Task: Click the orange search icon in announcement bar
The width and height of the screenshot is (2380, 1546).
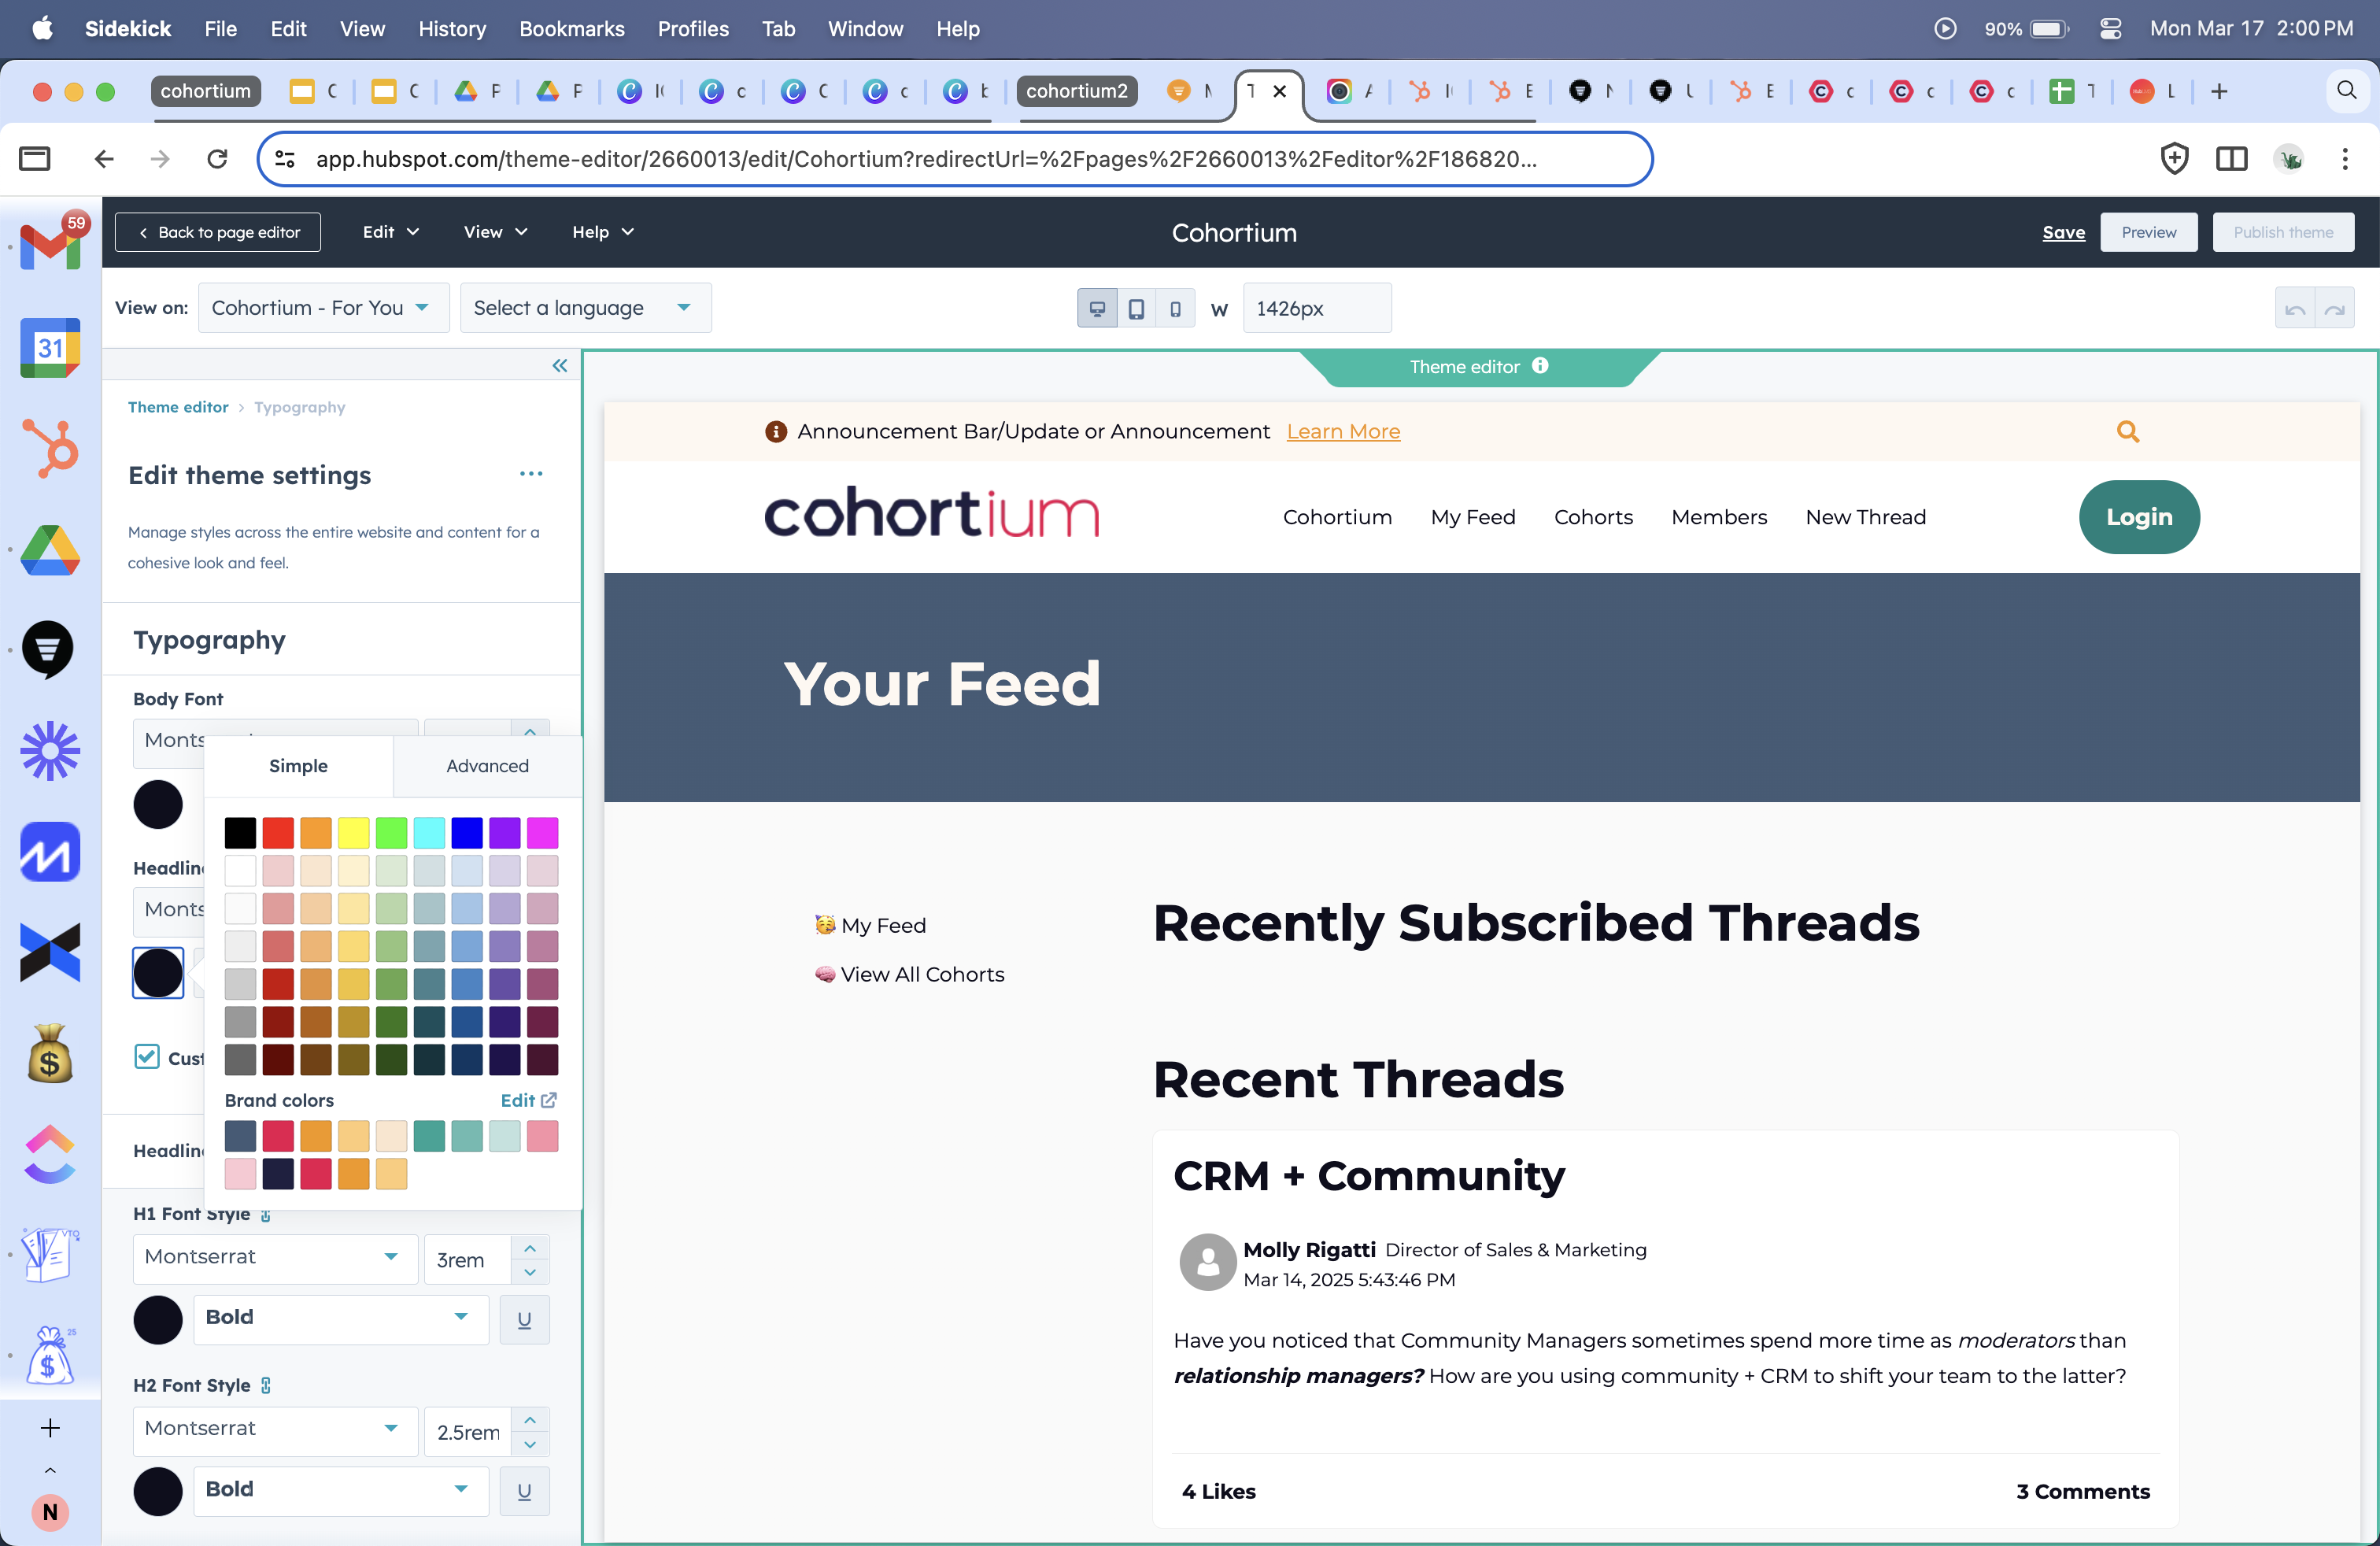Action: pyautogui.click(x=2128, y=431)
